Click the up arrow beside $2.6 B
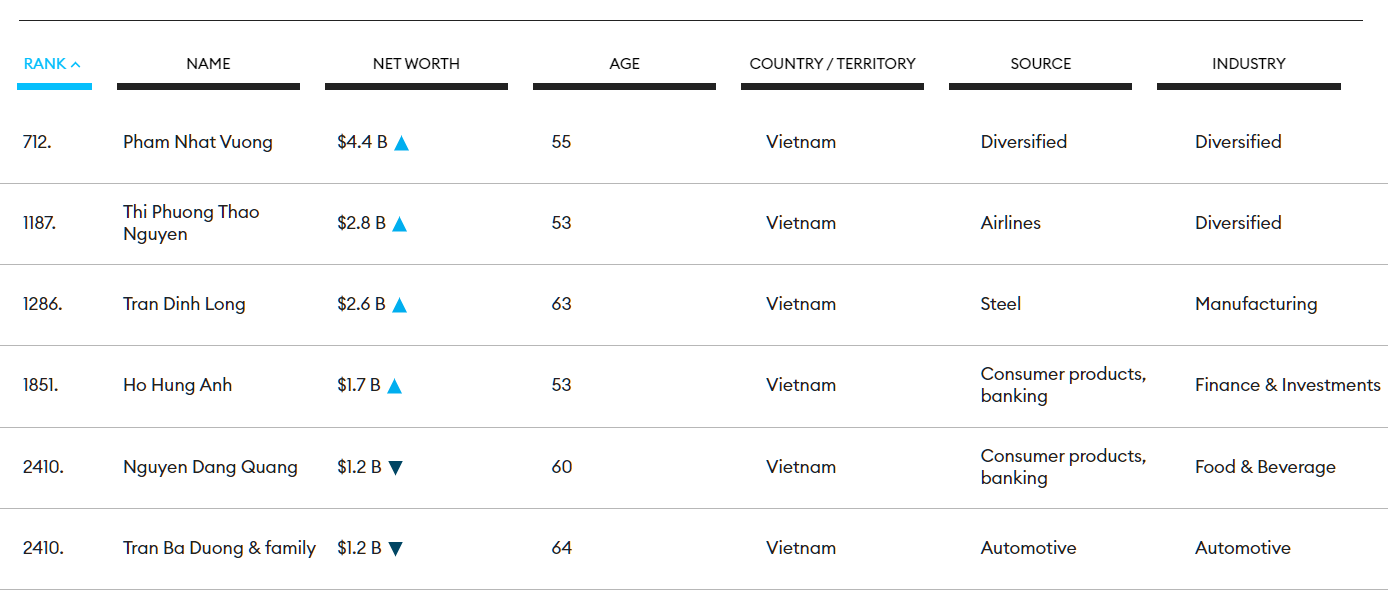 pyautogui.click(x=400, y=305)
